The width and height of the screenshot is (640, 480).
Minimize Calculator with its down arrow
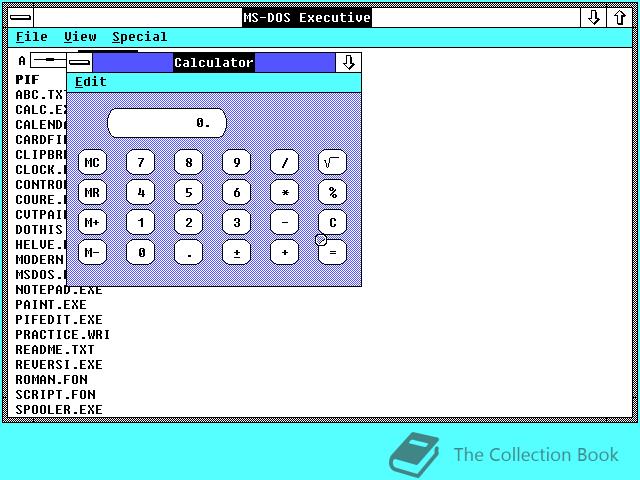coord(348,62)
